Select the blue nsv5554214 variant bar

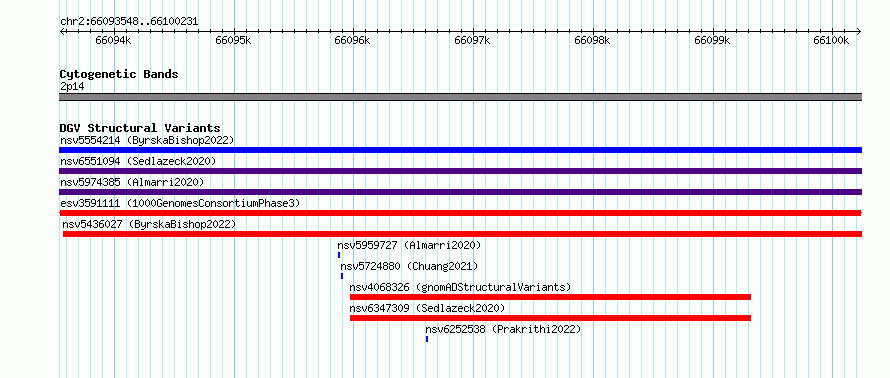(460, 150)
